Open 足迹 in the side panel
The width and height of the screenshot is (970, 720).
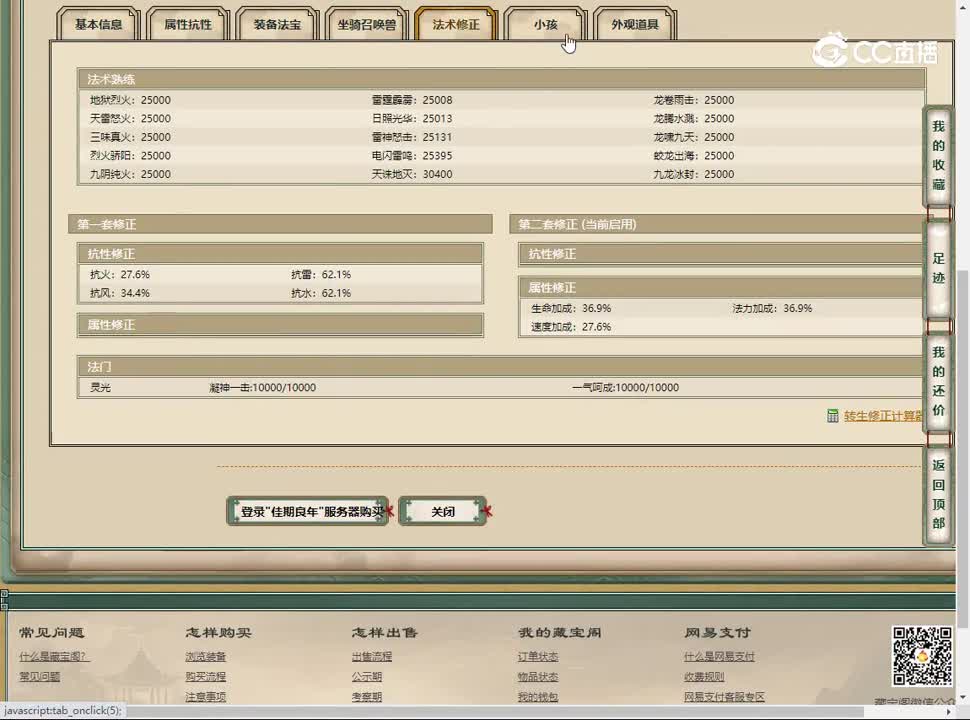(x=938, y=268)
